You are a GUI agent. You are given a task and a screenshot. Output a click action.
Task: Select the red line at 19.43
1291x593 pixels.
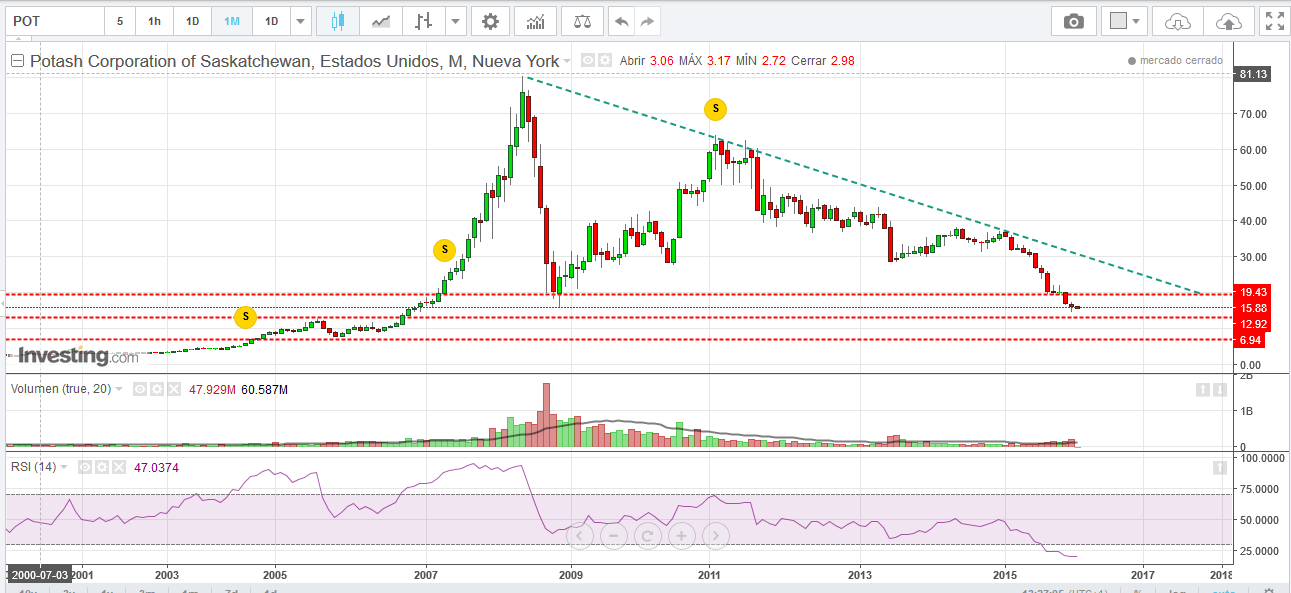(x=620, y=294)
